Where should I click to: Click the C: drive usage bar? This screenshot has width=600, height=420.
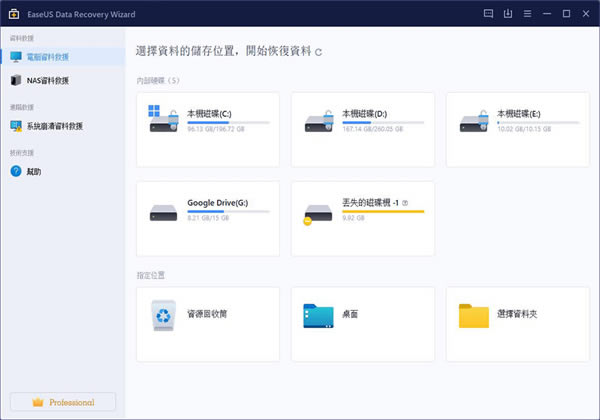pyautogui.click(x=228, y=122)
